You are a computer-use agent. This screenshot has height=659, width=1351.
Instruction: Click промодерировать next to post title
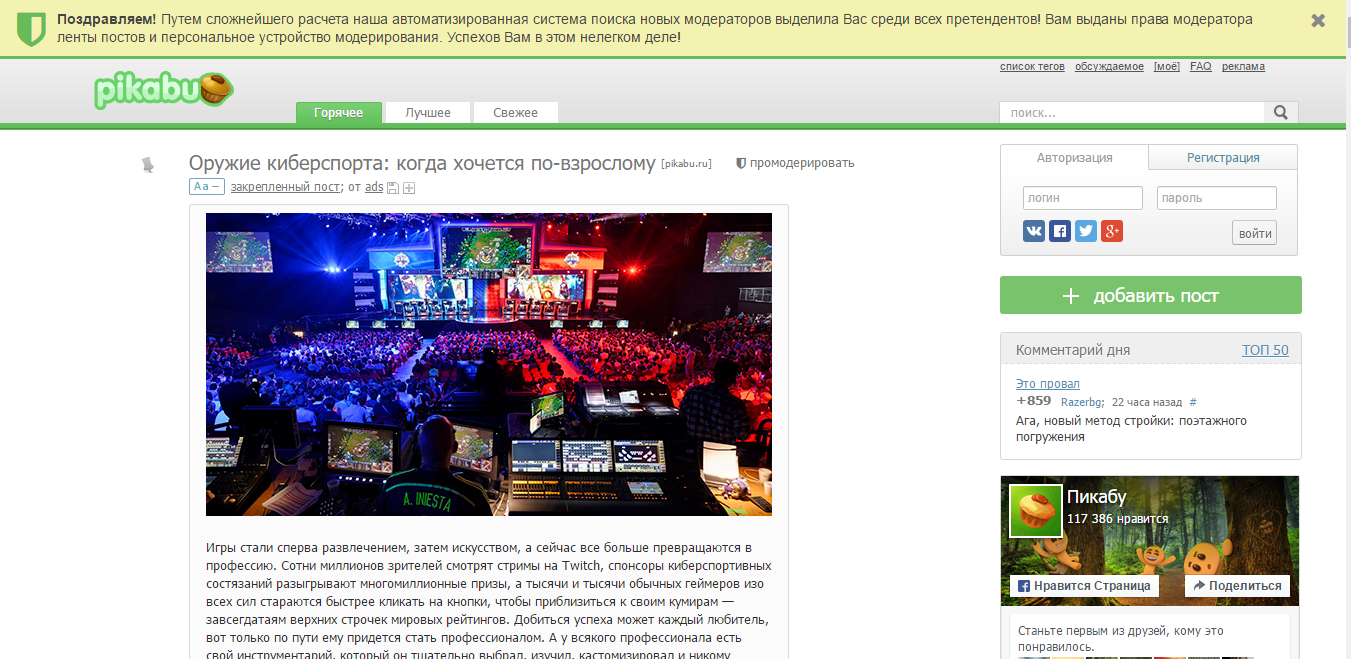point(795,163)
